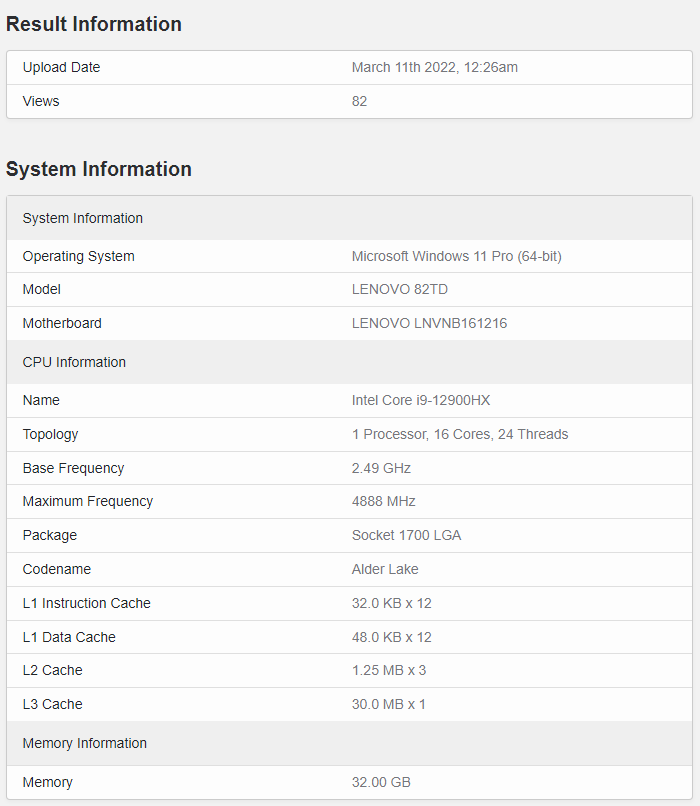This screenshot has height=806, width=700.
Task: Select the Package value Socket 1700 LGA
Action: pyautogui.click(x=406, y=535)
